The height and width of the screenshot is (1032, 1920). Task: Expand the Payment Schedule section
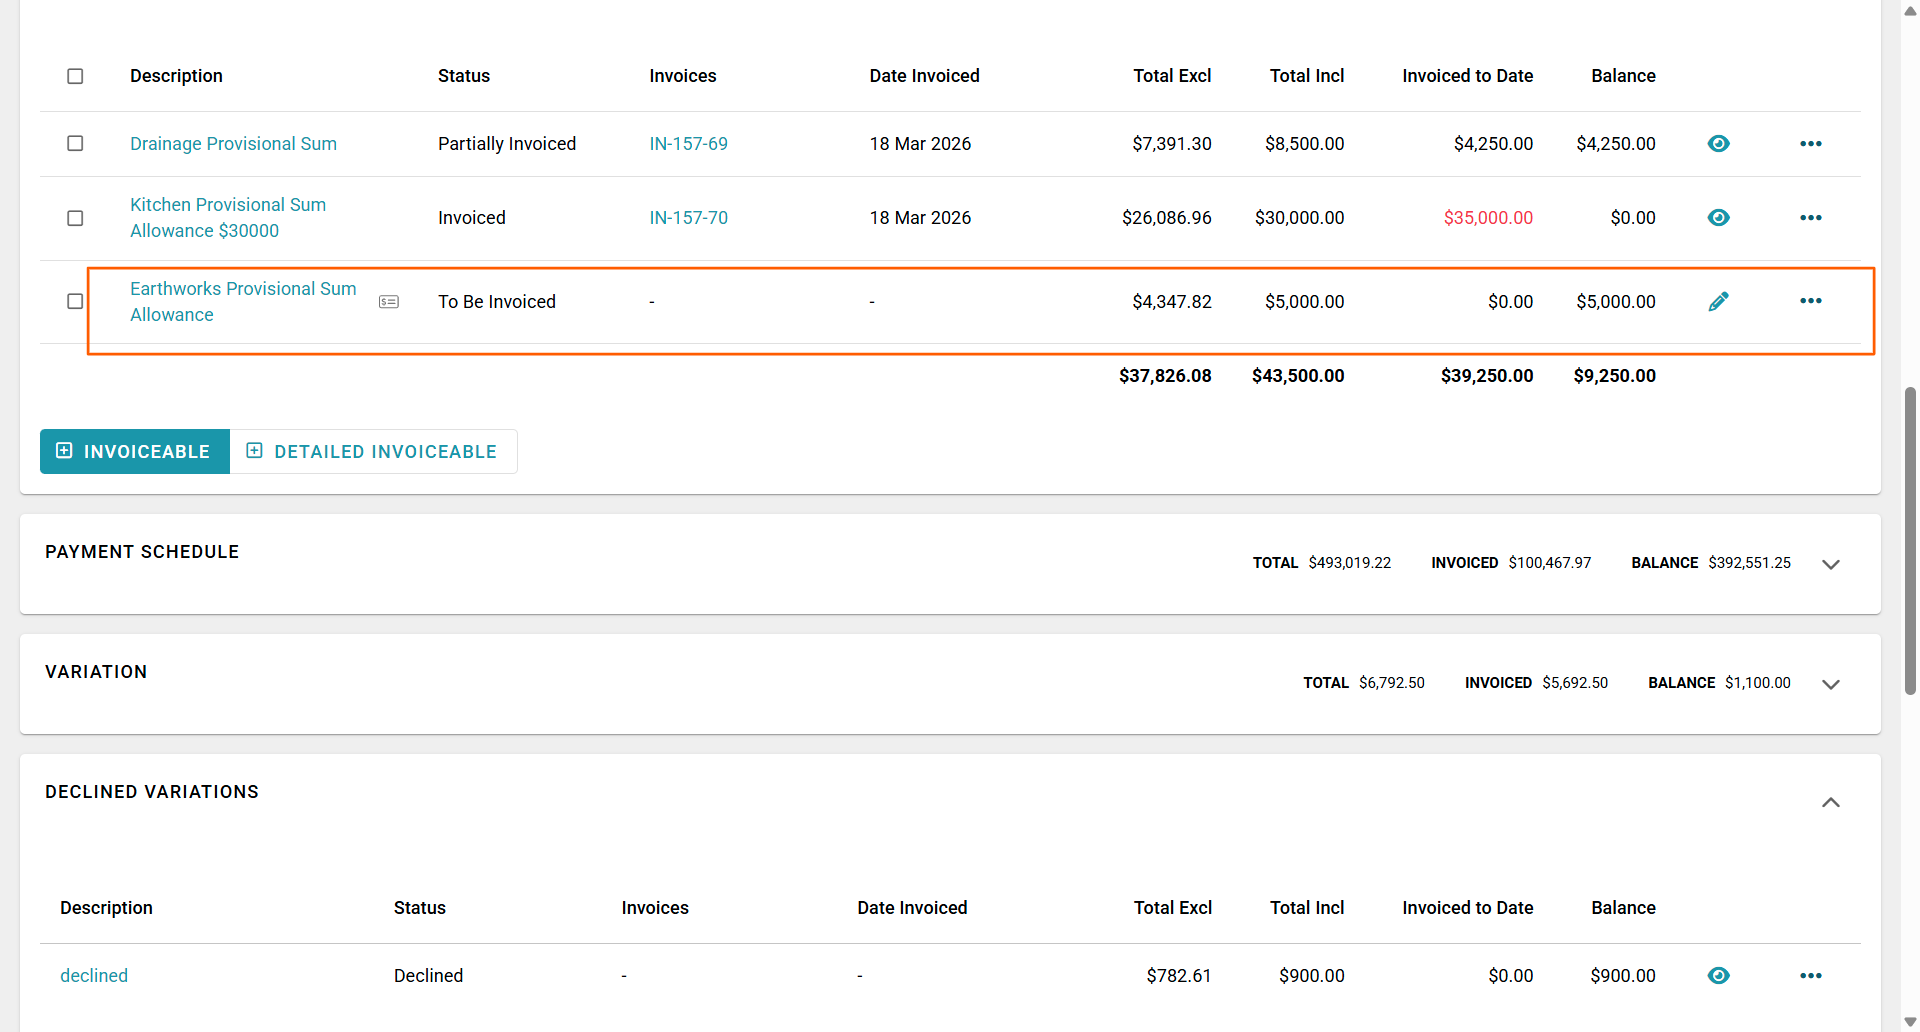[x=1830, y=564]
